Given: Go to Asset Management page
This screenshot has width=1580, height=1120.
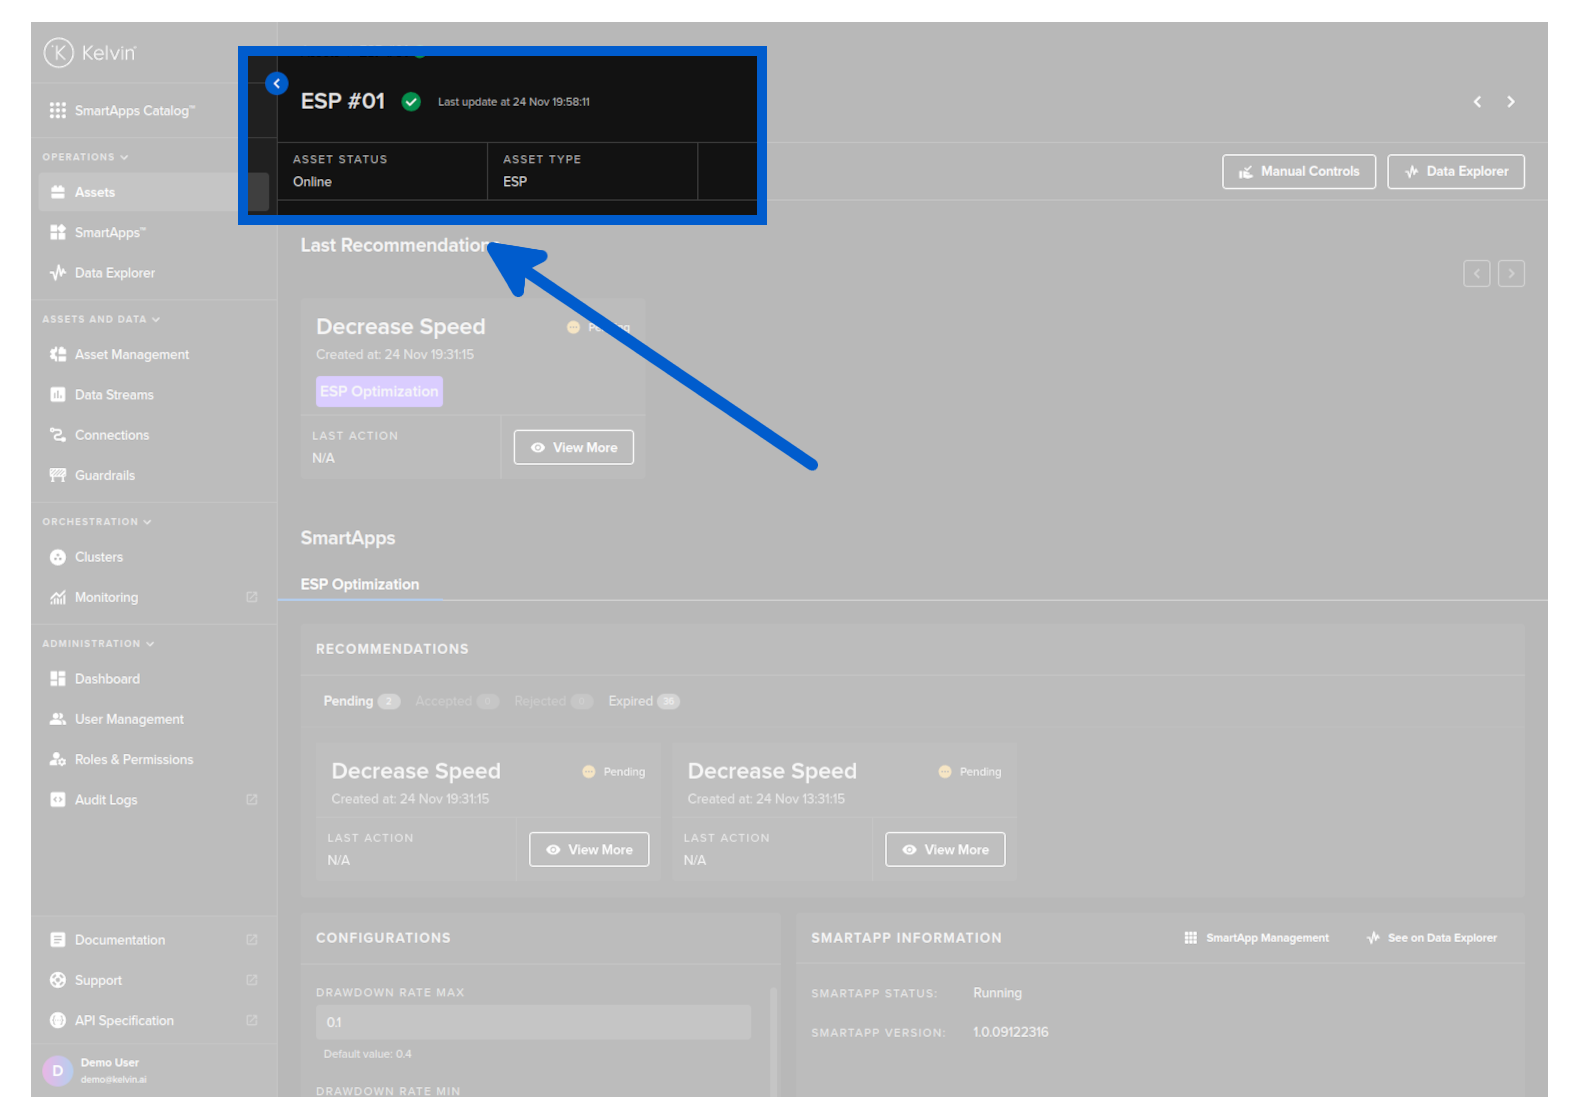Looking at the screenshot, I should [131, 355].
